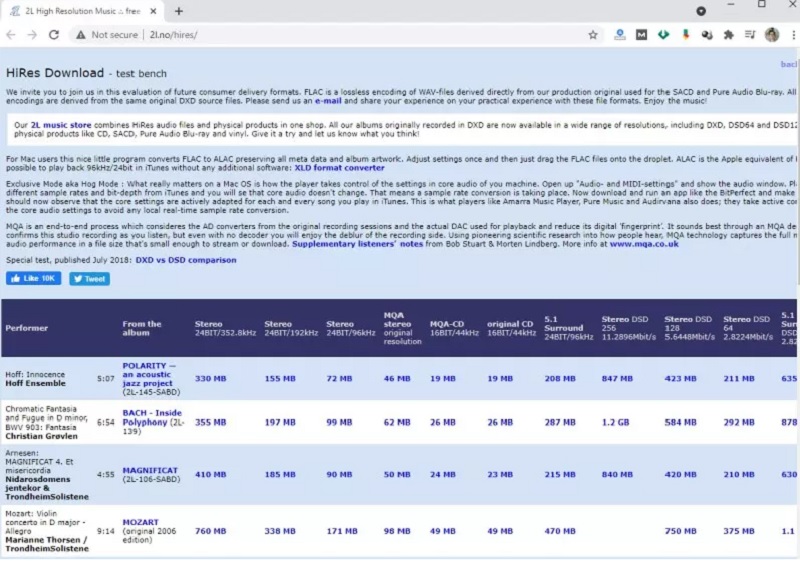Bookmark this page with the star icon
800x561 pixels.
[x=593, y=35]
